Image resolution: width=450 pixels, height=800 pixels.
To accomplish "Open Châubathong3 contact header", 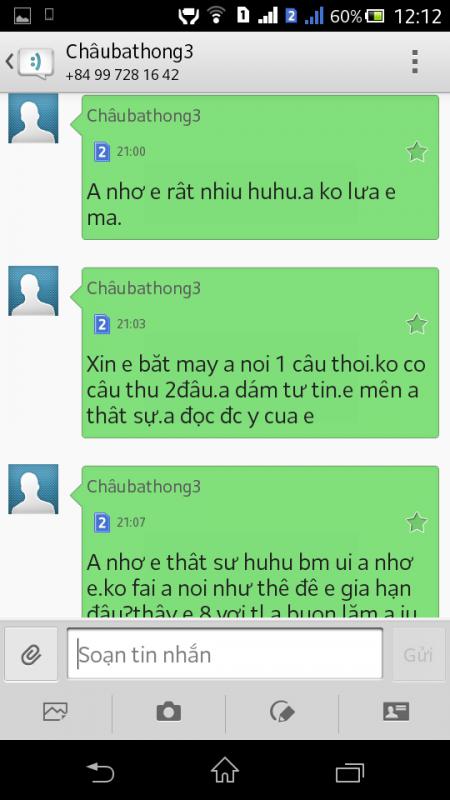I will click(x=130, y=62).
